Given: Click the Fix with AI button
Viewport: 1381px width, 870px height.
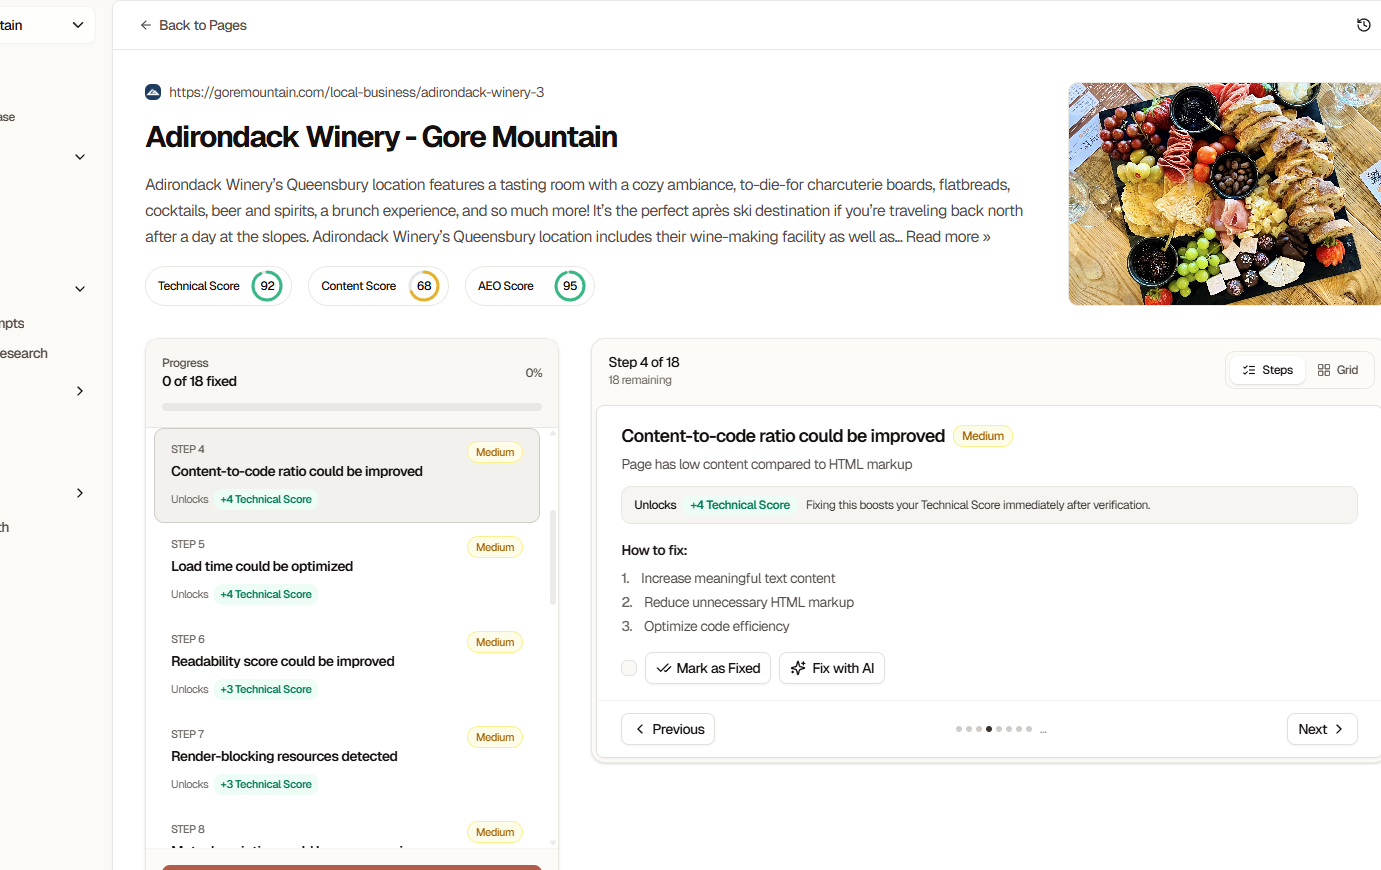Looking at the screenshot, I should [x=832, y=668].
